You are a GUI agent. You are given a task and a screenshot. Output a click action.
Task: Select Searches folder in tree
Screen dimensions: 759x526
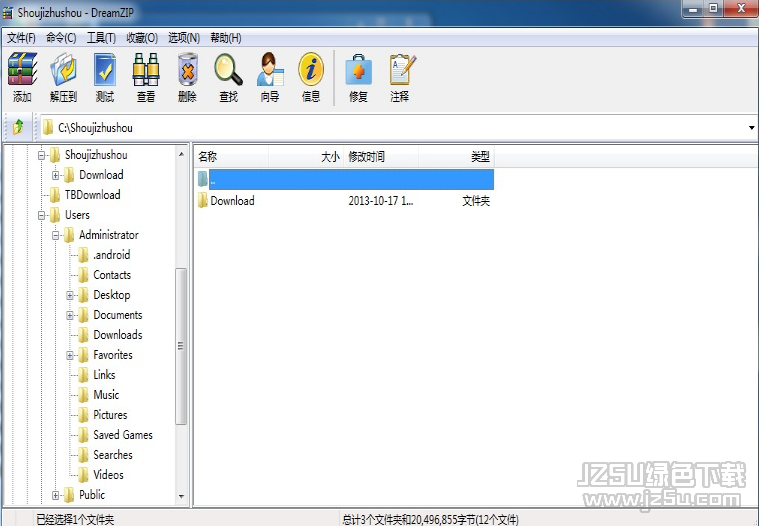[x=113, y=455]
